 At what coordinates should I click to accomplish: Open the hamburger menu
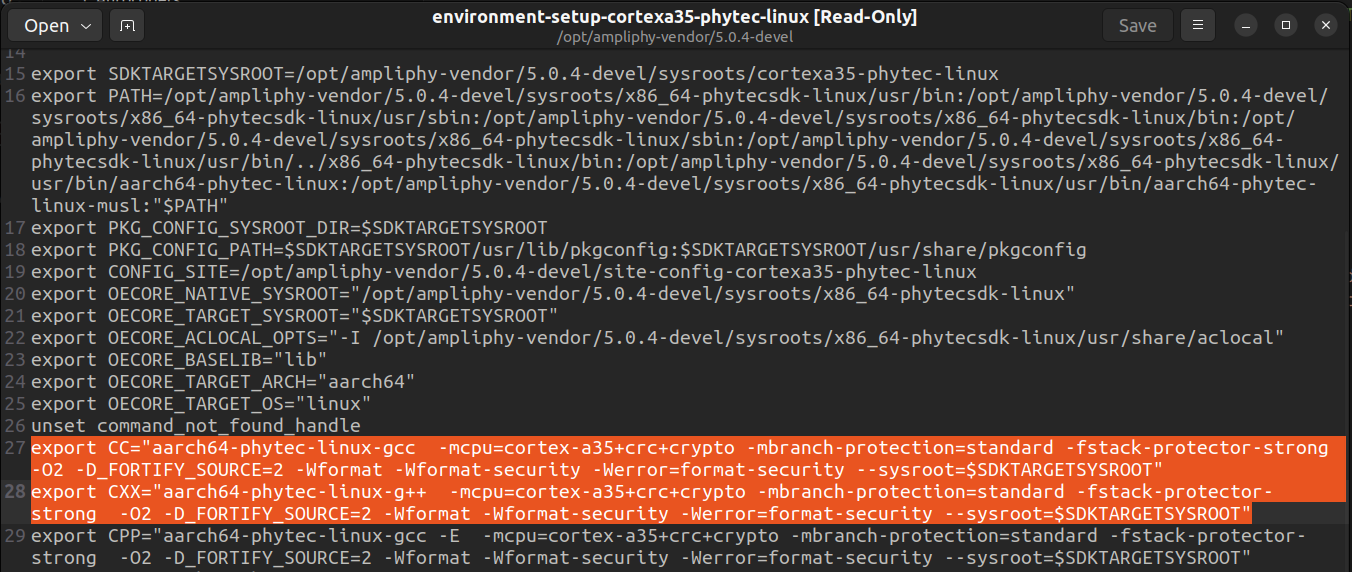coord(1197,25)
